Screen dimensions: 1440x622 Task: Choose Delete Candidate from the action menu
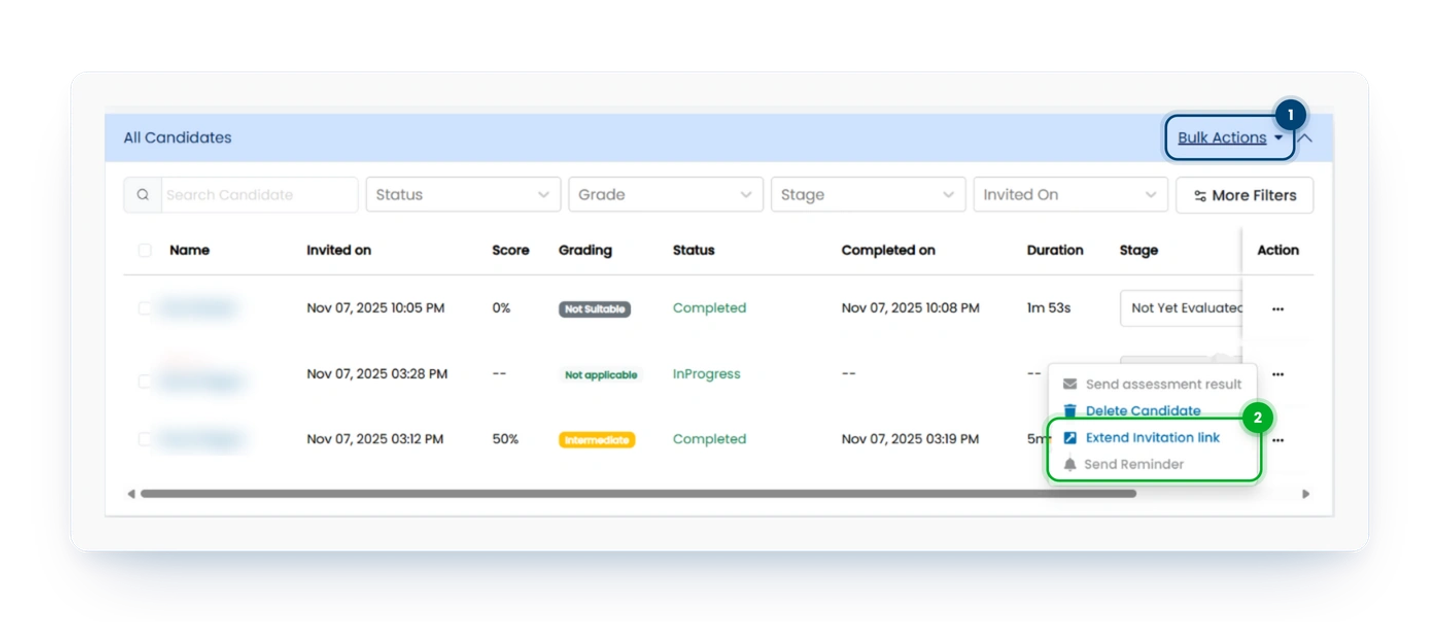[1143, 411]
